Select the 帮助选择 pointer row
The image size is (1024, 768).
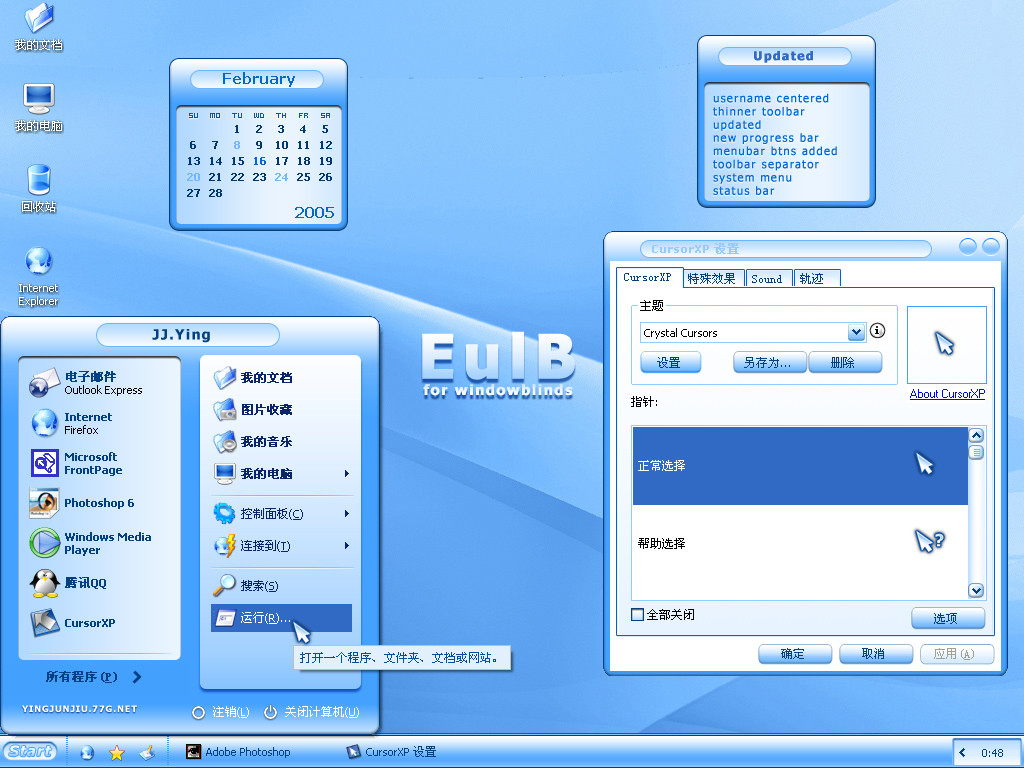point(800,543)
